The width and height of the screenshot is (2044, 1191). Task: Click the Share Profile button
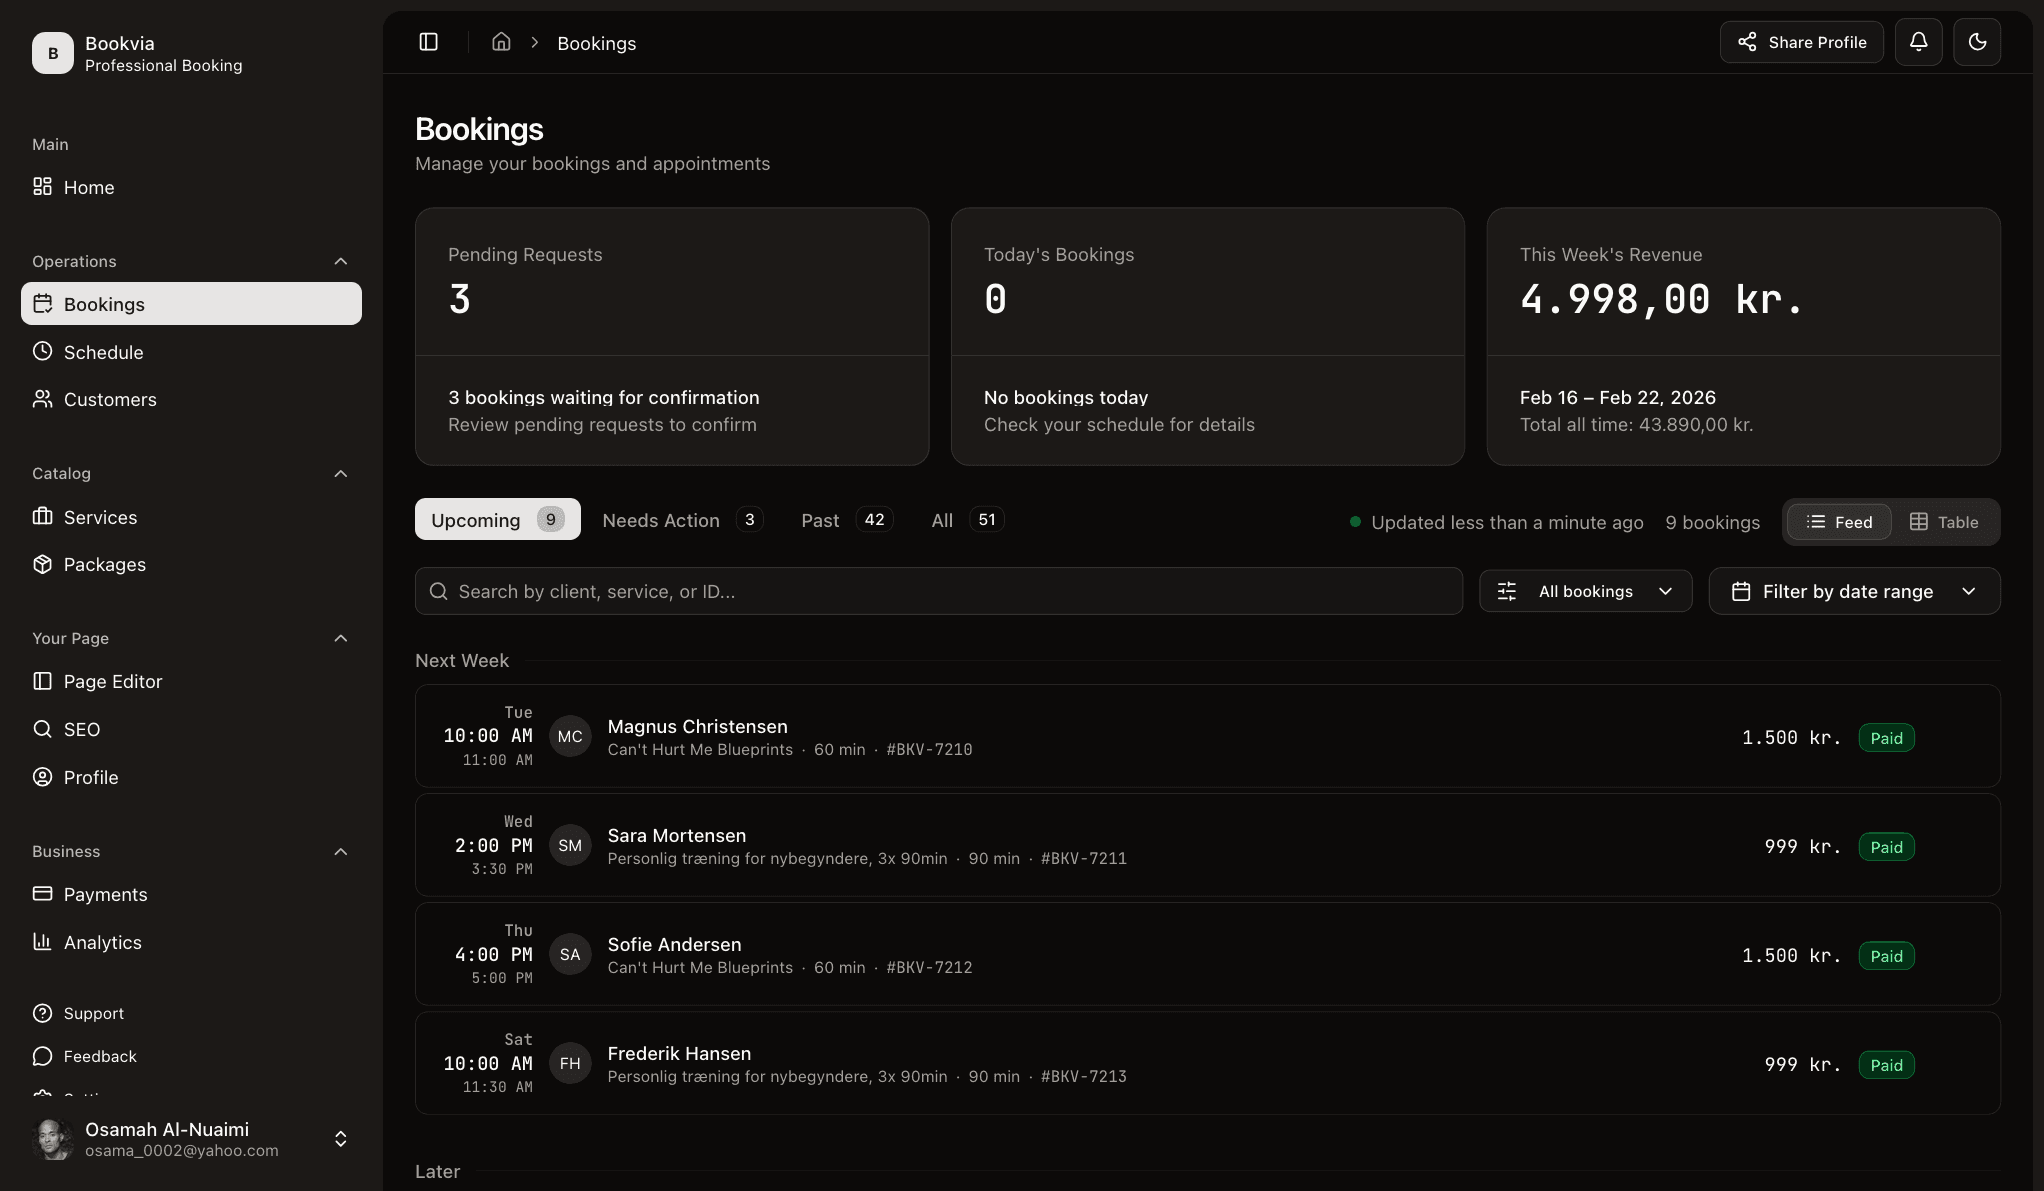1800,42
